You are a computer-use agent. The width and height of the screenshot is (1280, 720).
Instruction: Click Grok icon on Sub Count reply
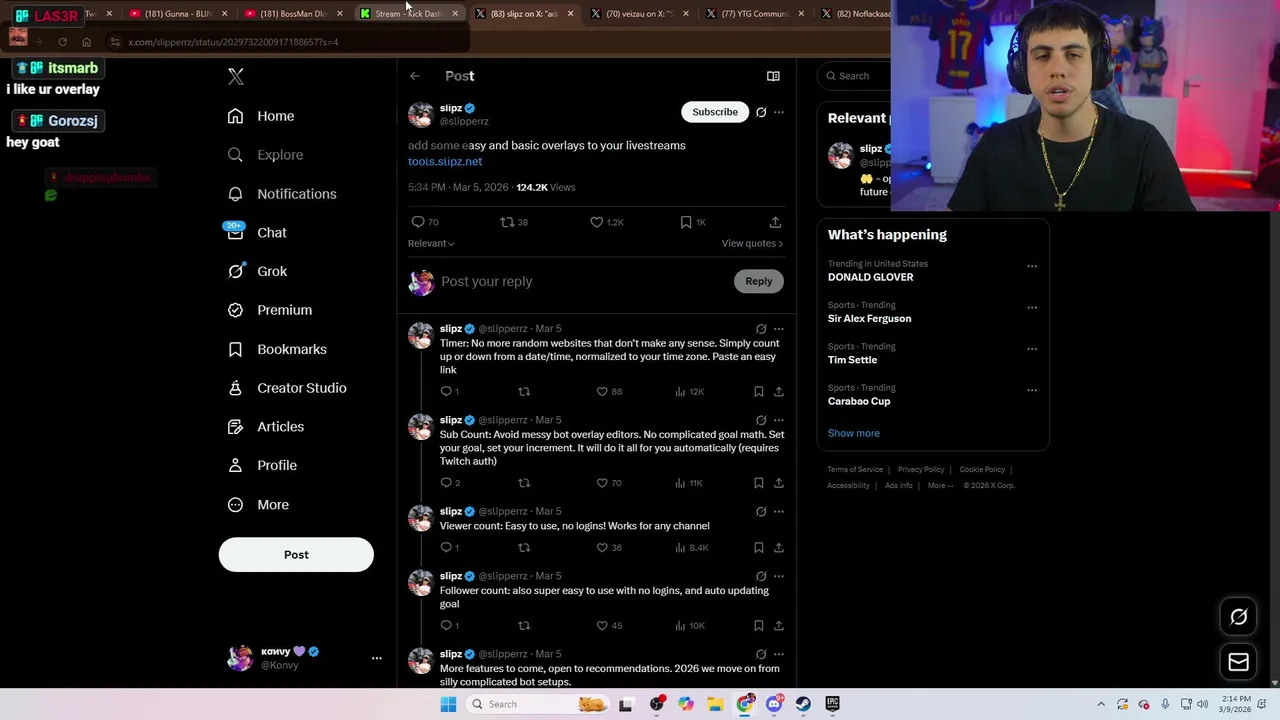[761, 420]
